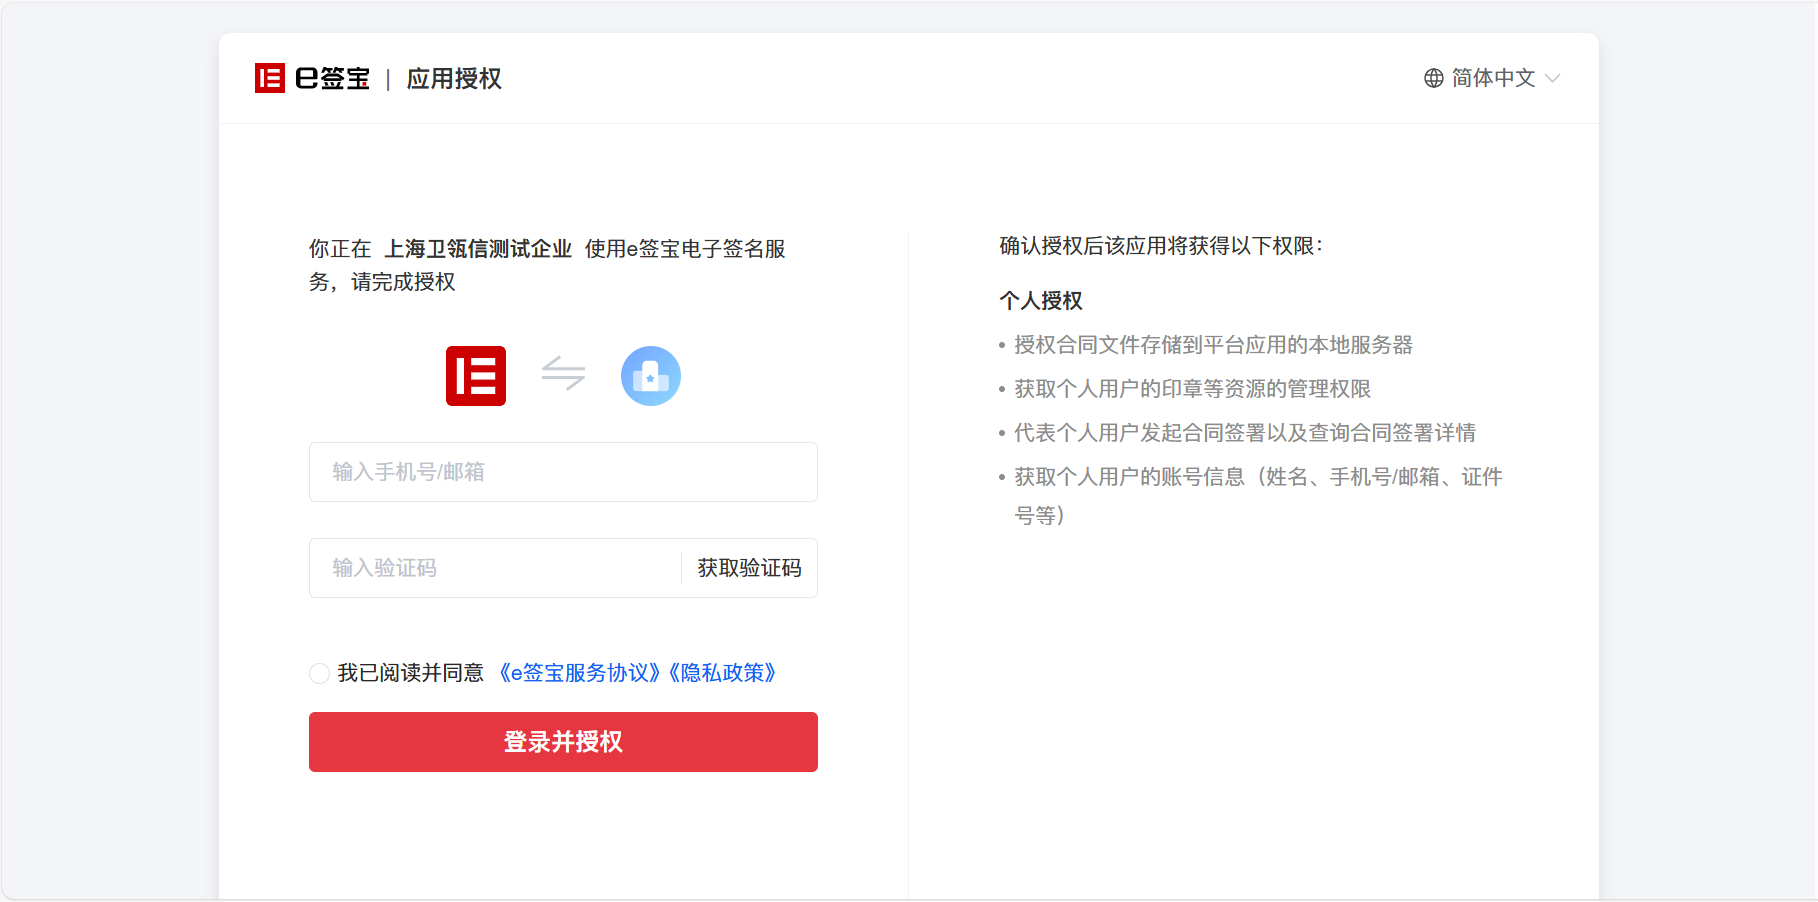Click the swap arrows icon between the logos

[563, 374]
